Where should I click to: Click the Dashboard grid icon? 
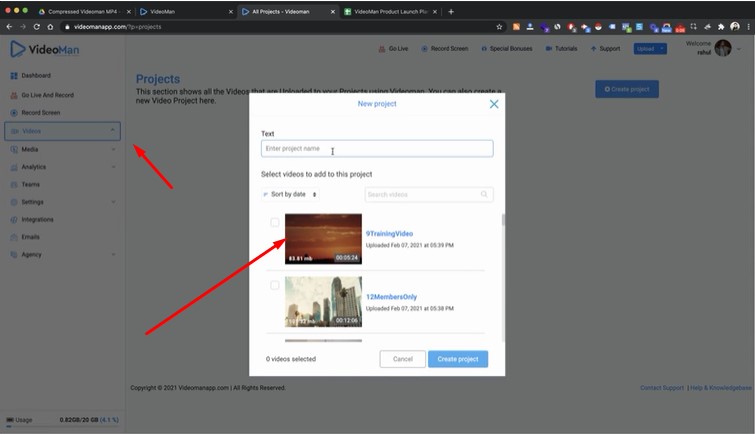(x=13, y=76)
